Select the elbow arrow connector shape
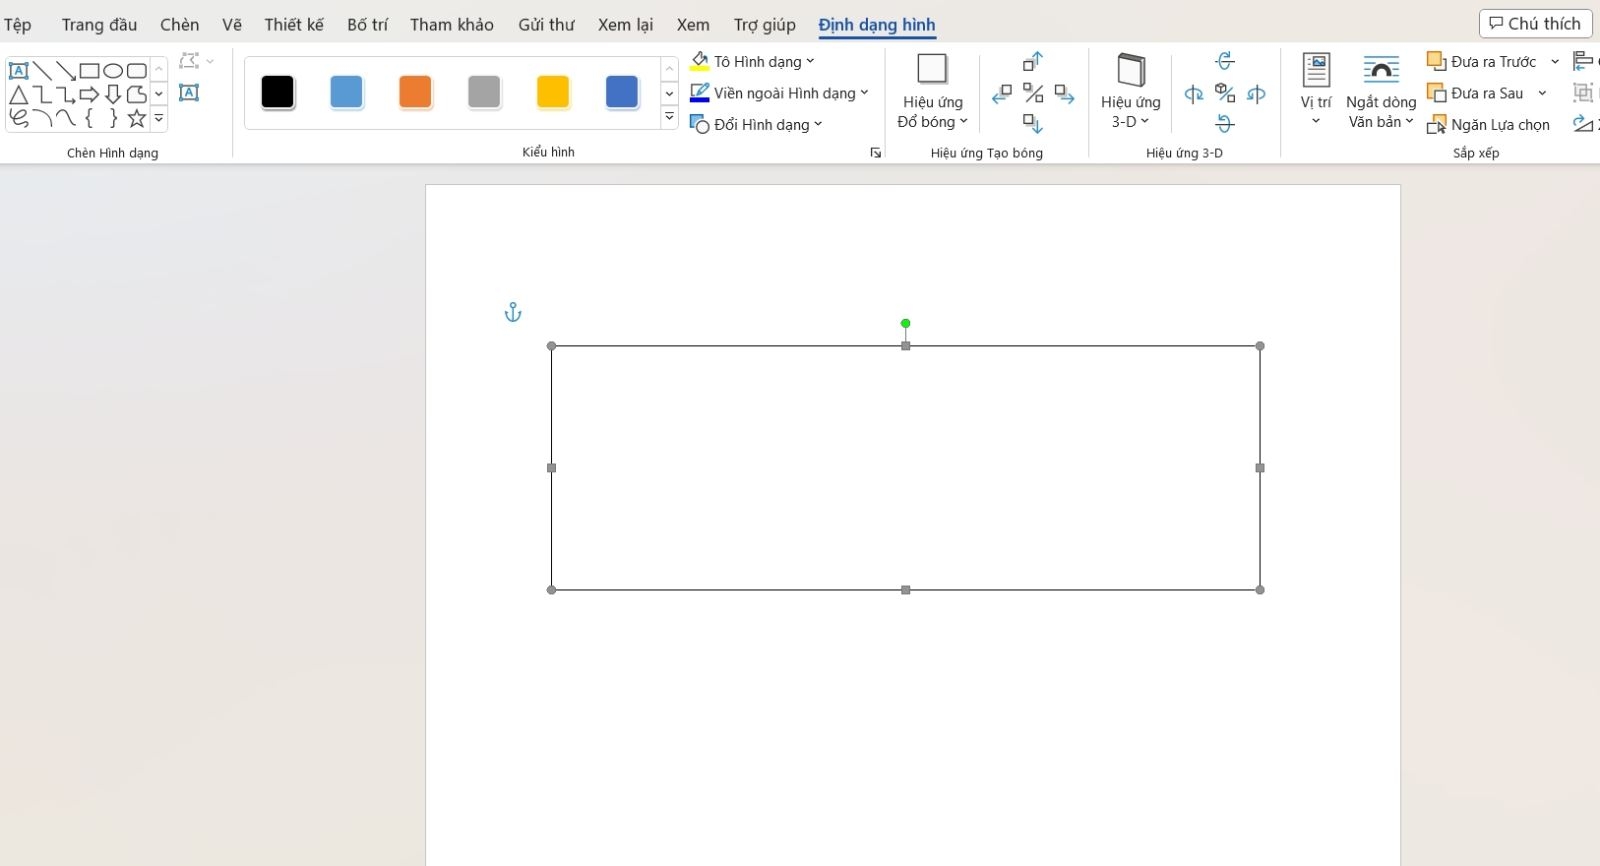The width and height of the screenshot is (1600, 866). 66,95
